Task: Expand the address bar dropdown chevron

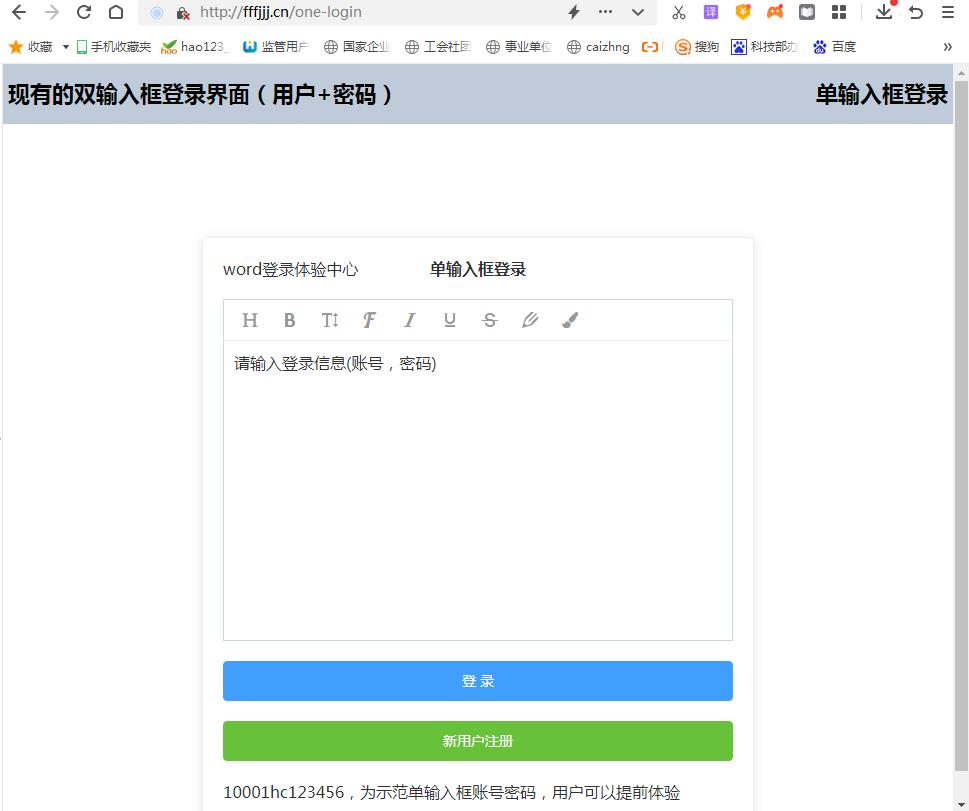Action: pyautogui.click(x=638, y=12)
